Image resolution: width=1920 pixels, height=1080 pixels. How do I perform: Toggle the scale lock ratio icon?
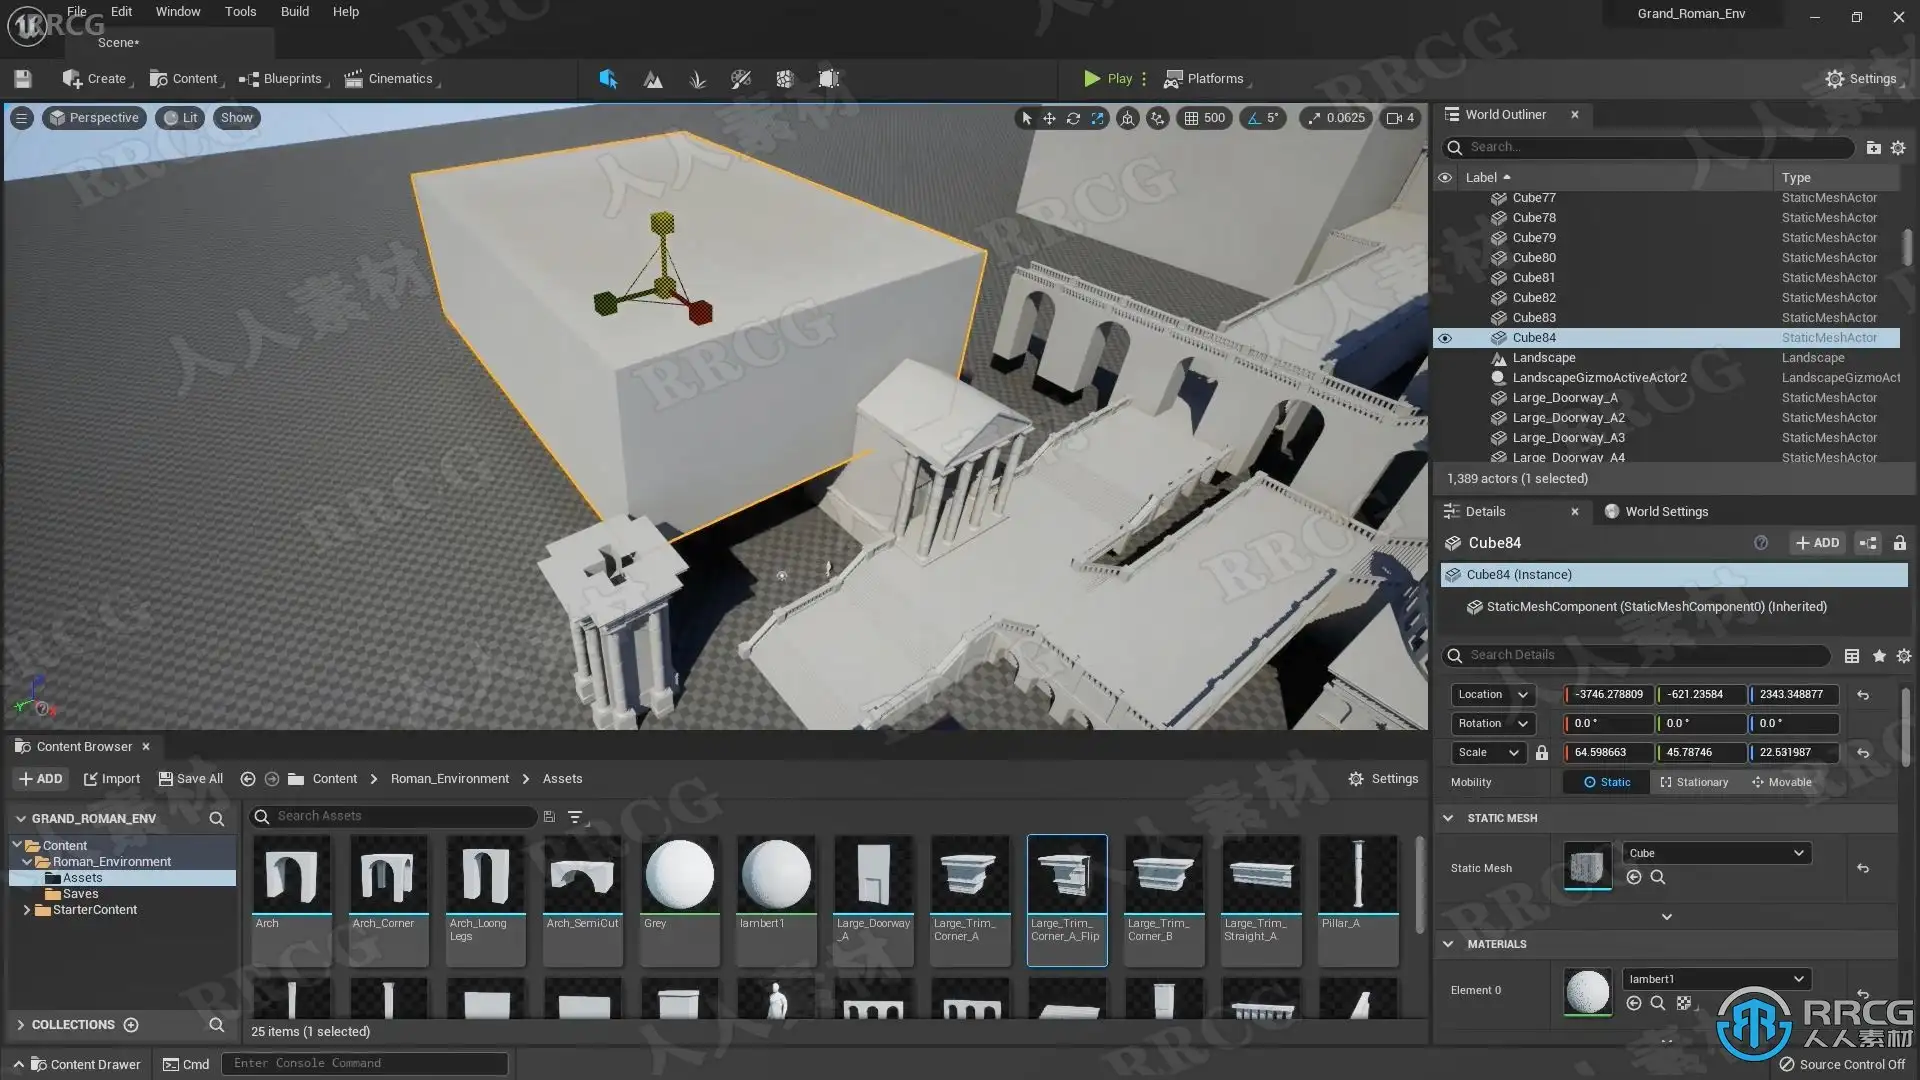(x=1541, y=753)
